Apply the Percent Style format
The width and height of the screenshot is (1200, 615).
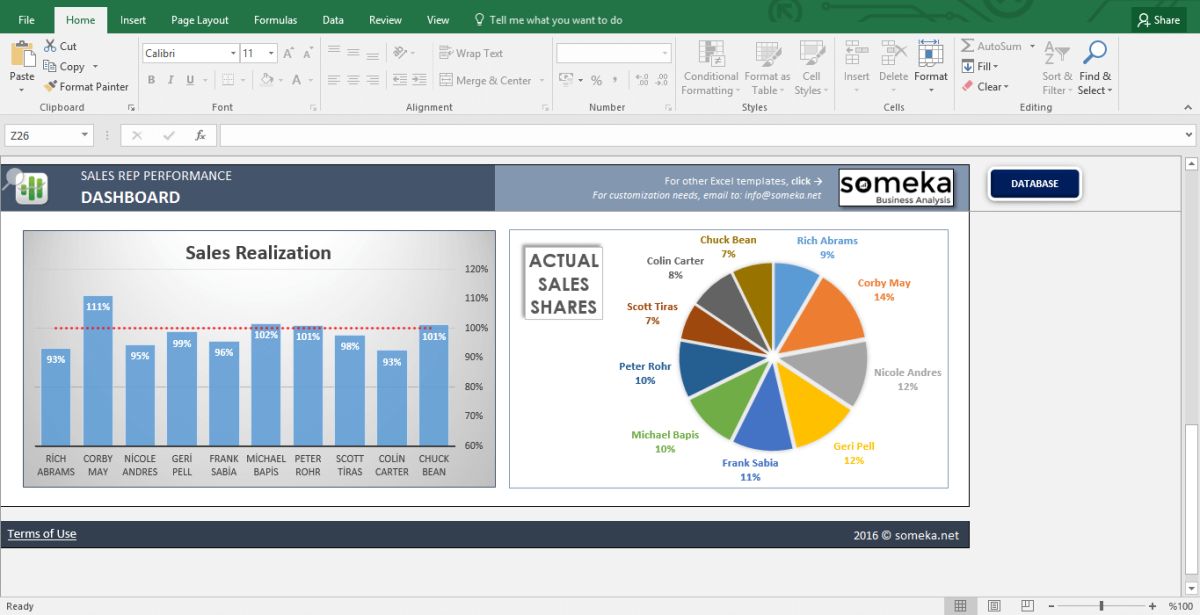595,79
